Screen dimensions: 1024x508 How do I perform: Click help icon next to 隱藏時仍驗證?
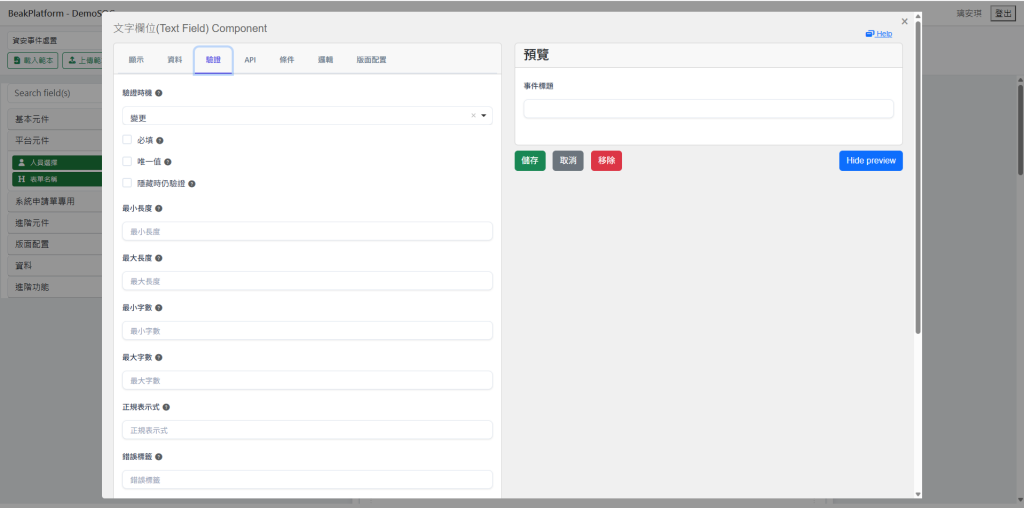click(192, 184)
